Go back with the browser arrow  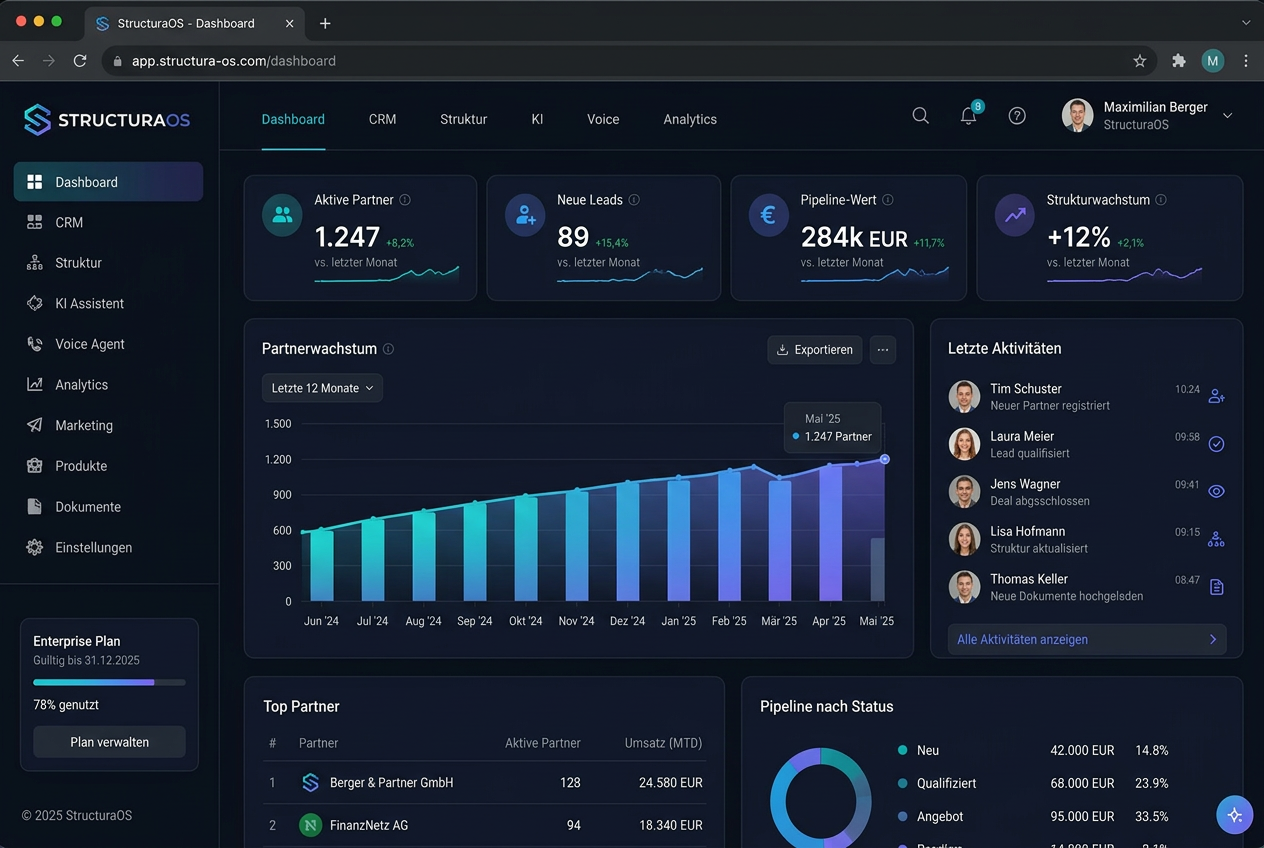coord(18,61)
